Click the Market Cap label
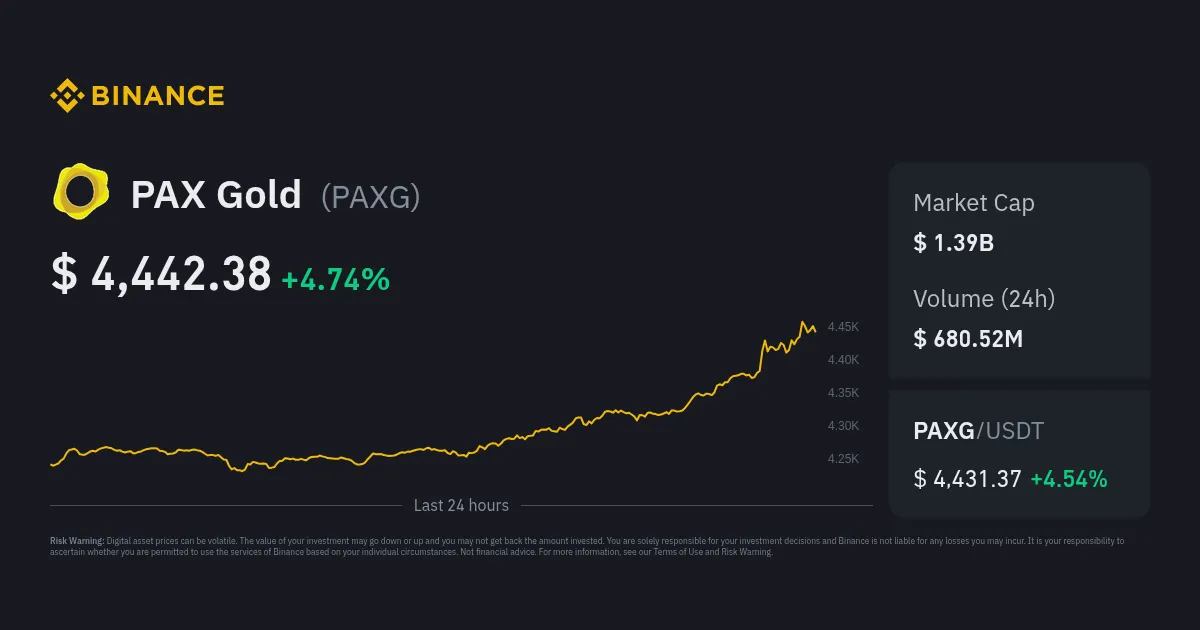The height and width of the screenshot is (630, 1200). (973, 203)
